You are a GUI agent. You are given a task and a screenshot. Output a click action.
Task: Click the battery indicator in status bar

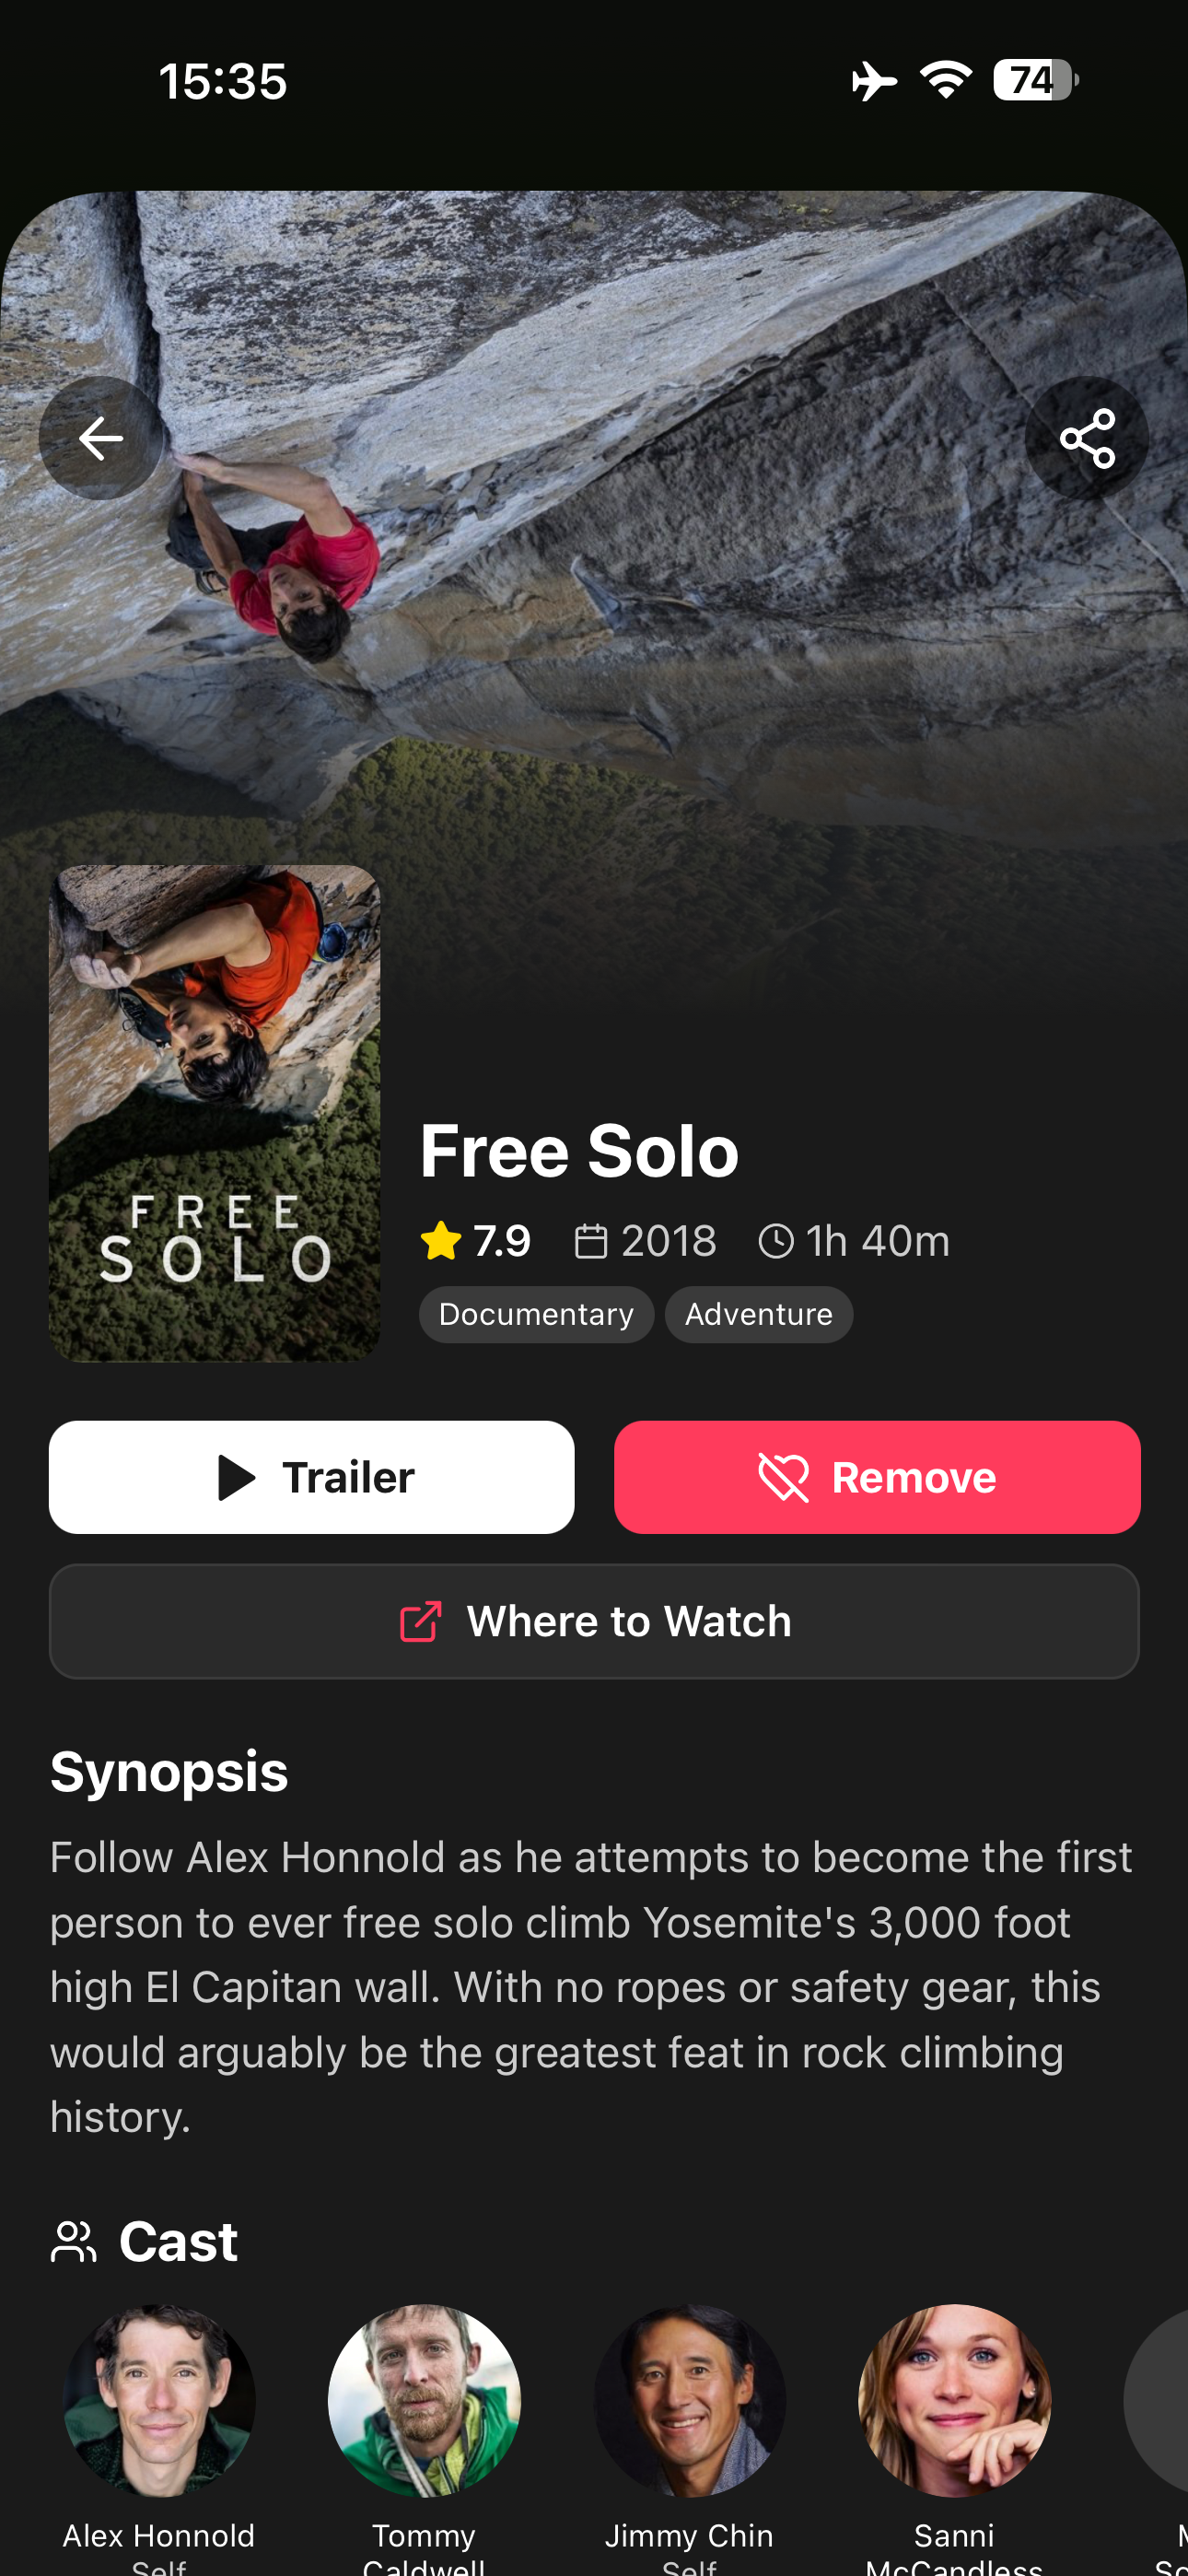click(x=1035, y=80)
